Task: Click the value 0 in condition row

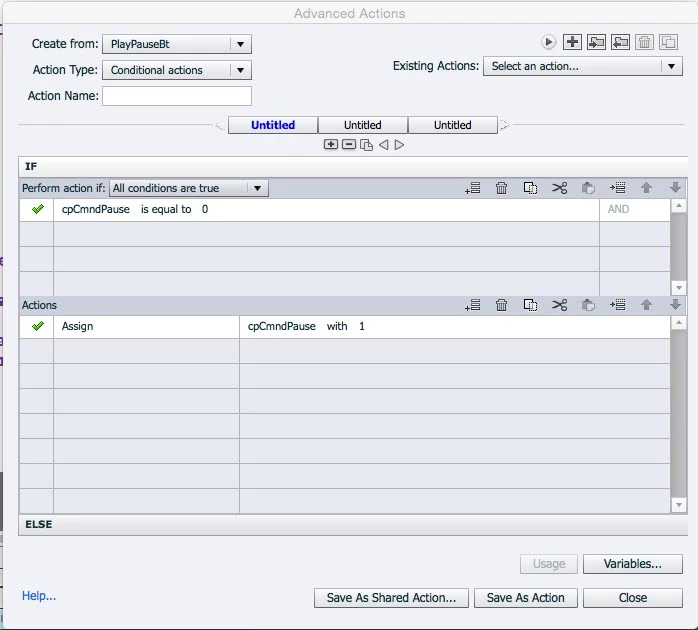Action: tap(205, 209)
